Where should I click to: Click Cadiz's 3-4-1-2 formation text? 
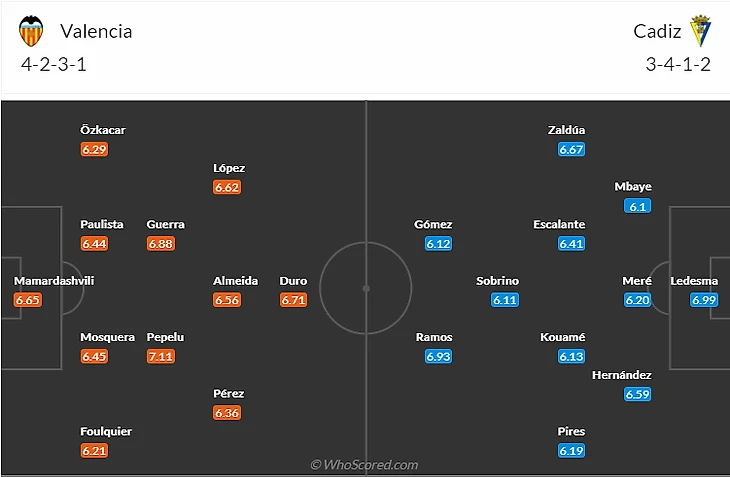677,65
